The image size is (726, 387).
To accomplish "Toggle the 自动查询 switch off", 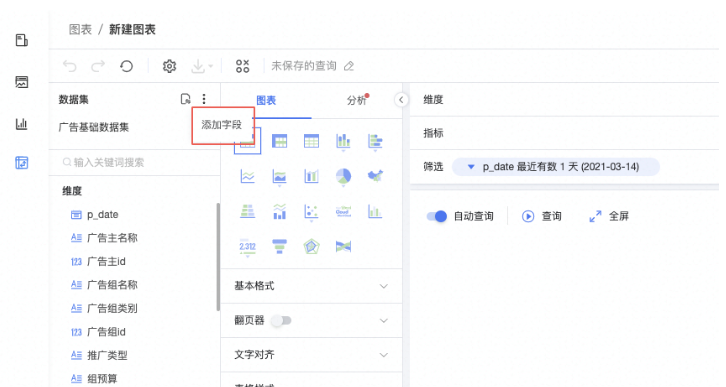I will 436,216.
